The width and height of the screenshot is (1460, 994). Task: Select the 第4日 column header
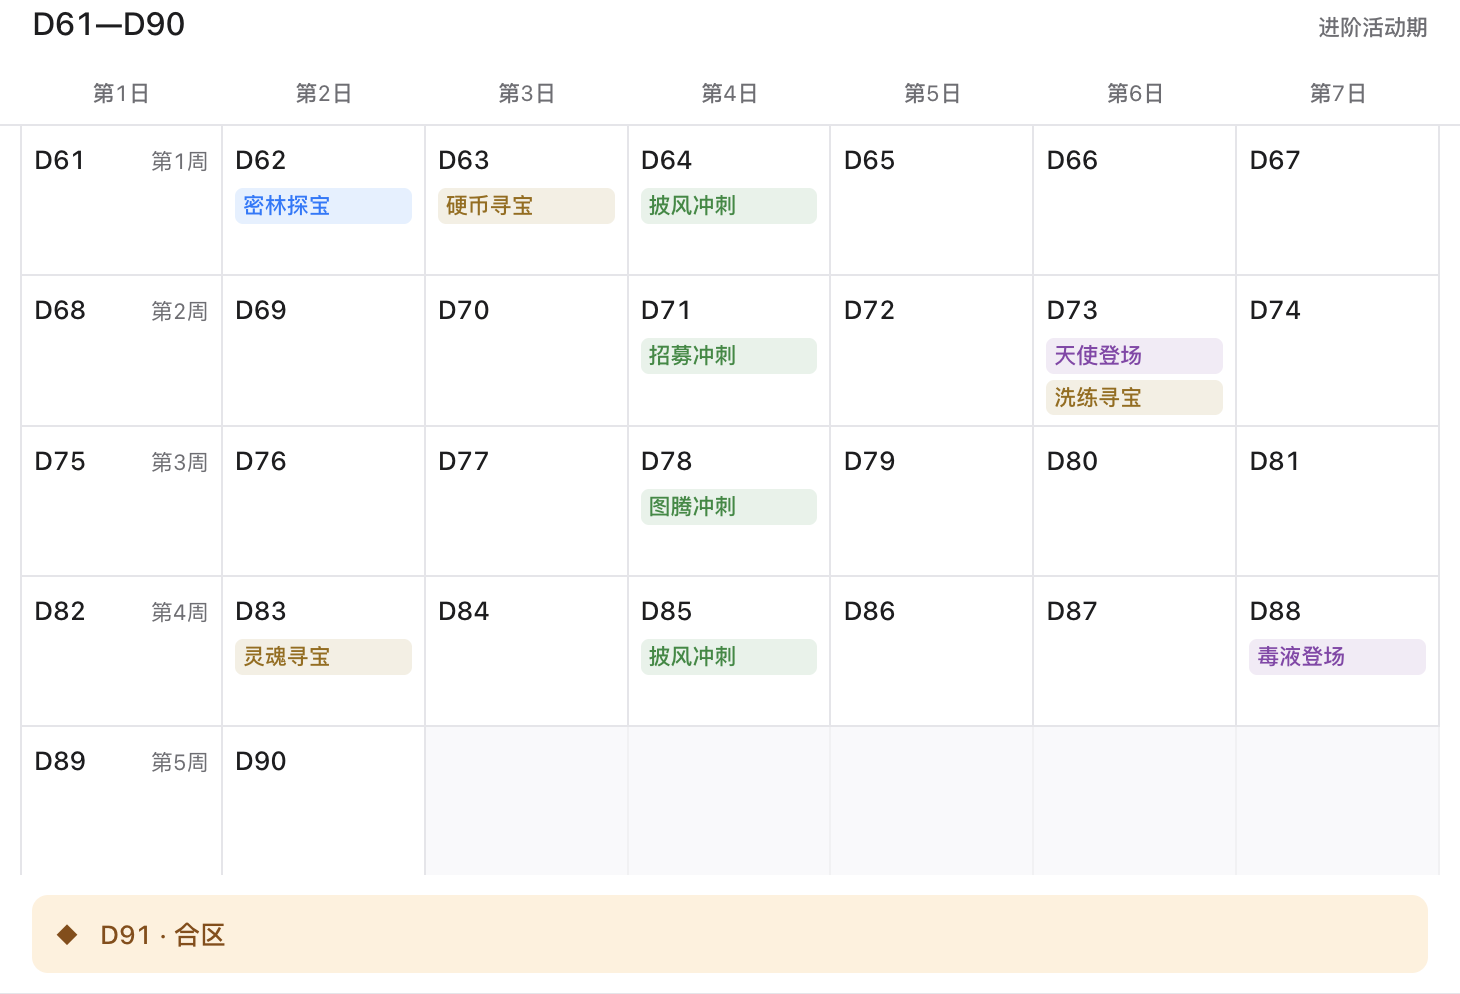click(x=729, y=94)
